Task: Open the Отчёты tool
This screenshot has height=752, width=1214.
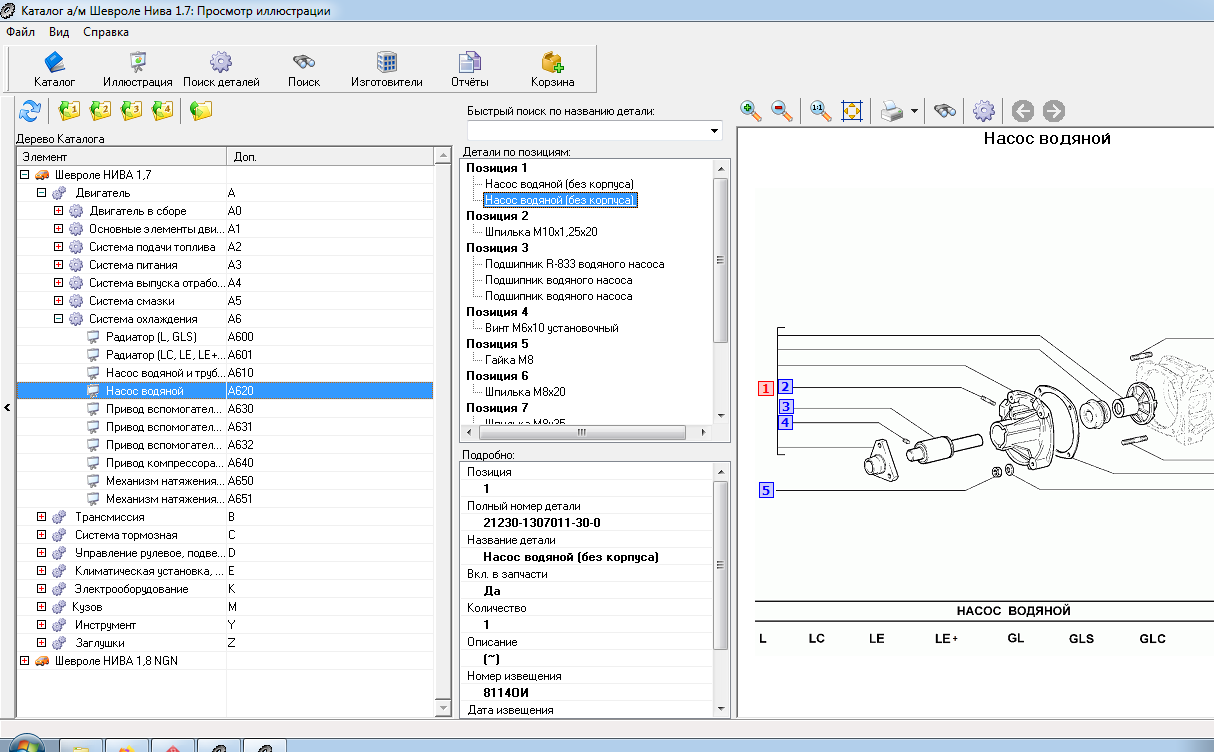Action: 470,69
